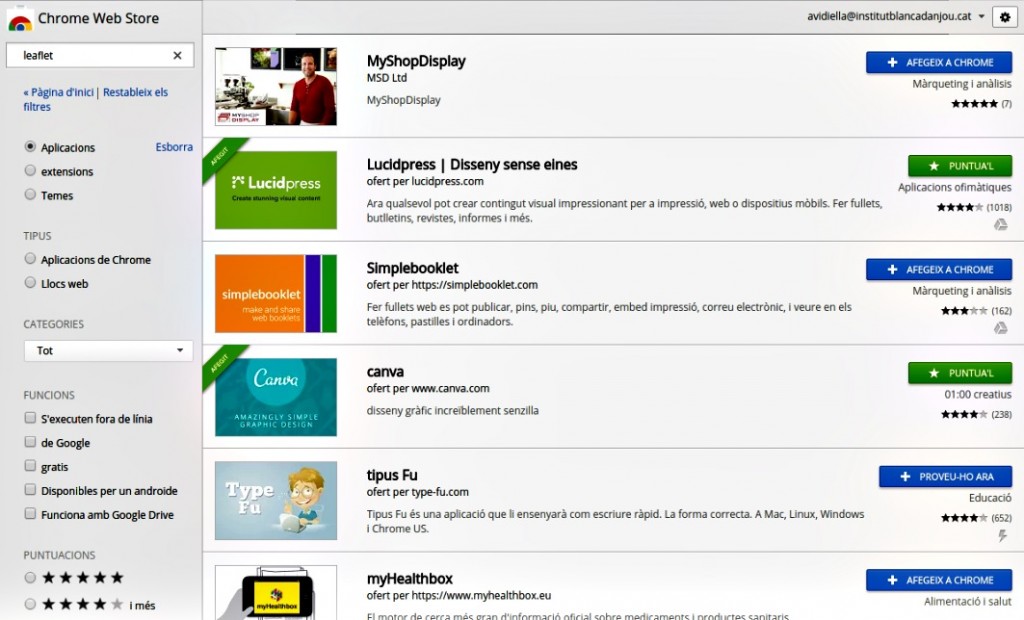Click ofert per type-fu.com text

(417, 492)
